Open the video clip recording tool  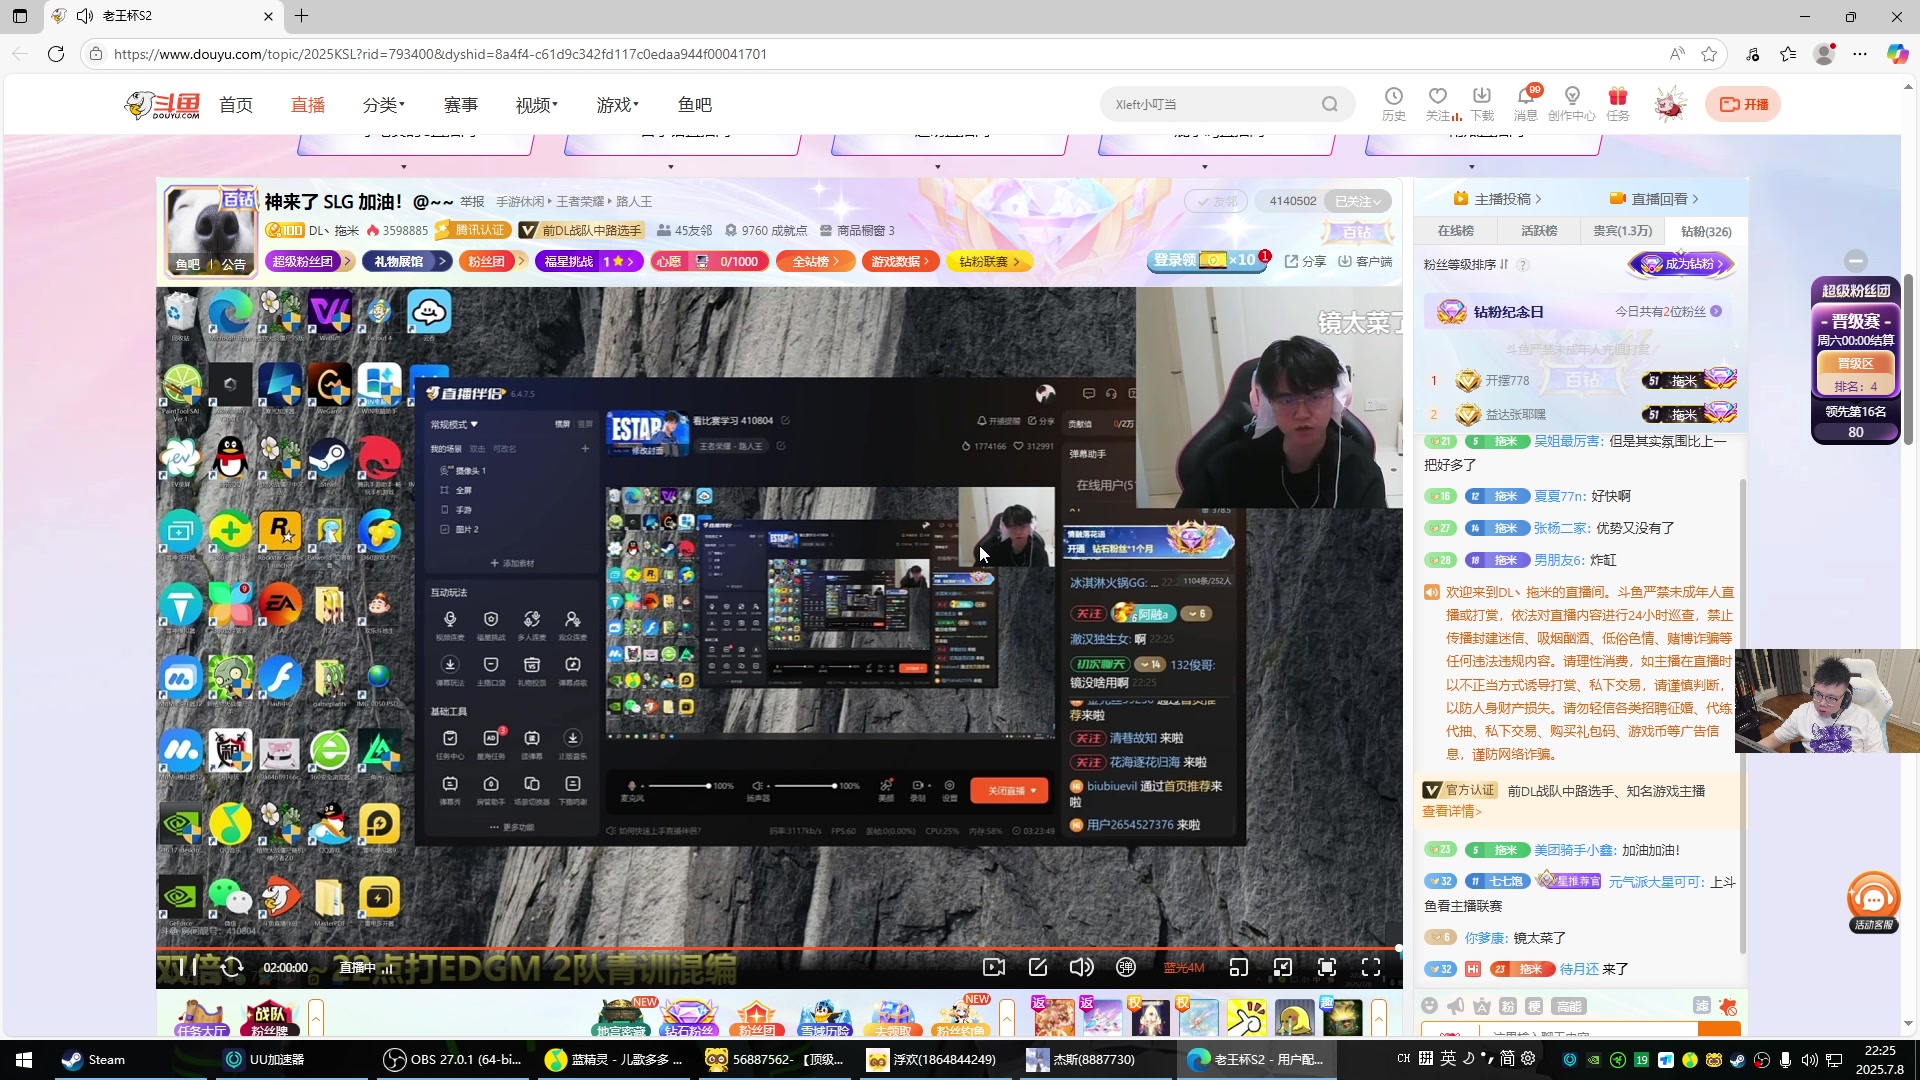pos(994,967)
